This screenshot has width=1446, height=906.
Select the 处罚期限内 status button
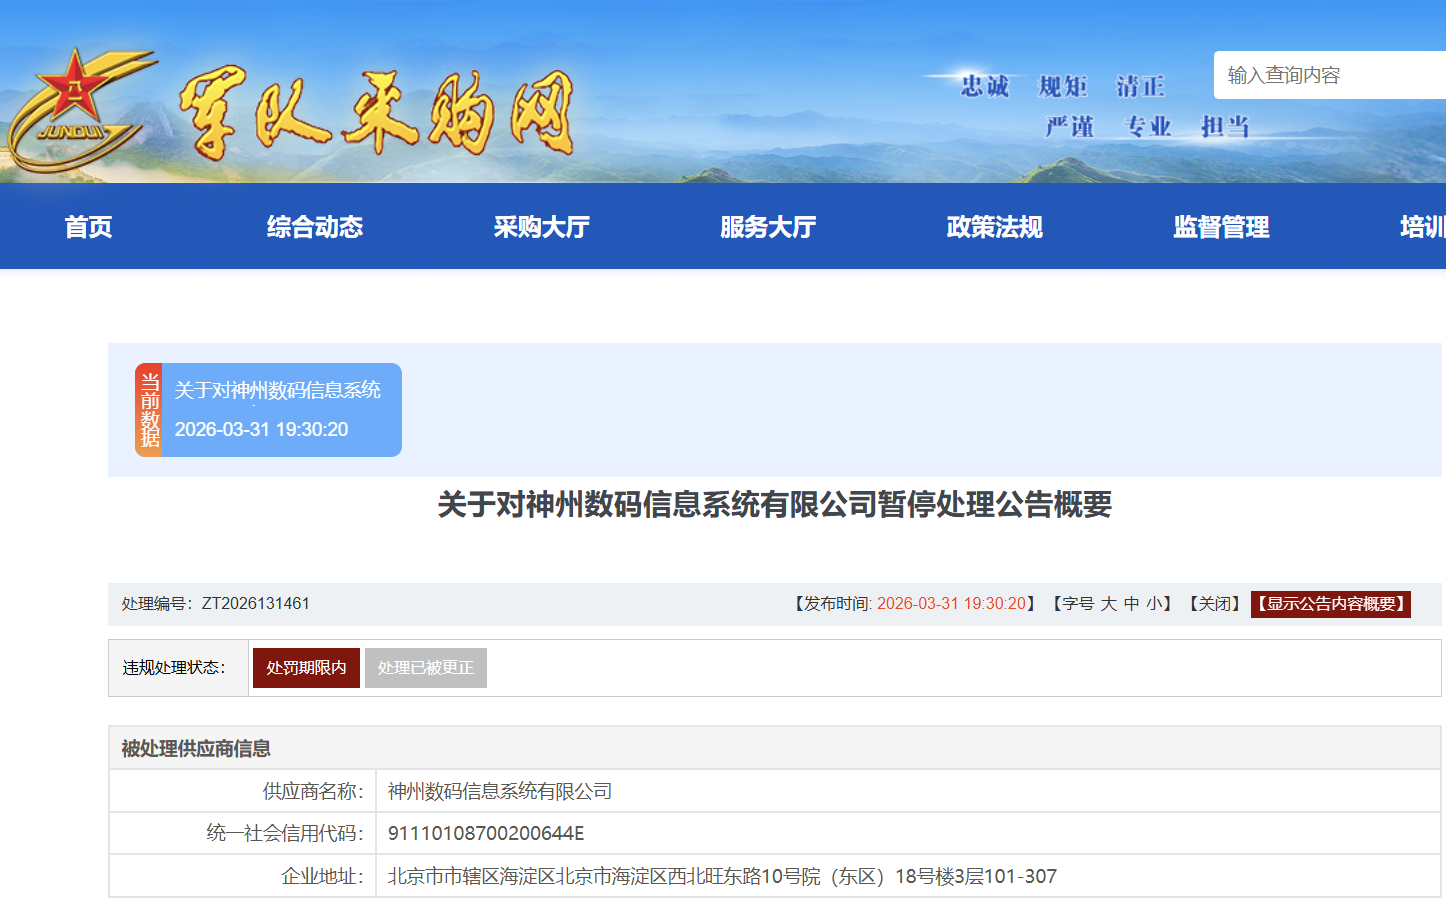click(x=306, y=668)
